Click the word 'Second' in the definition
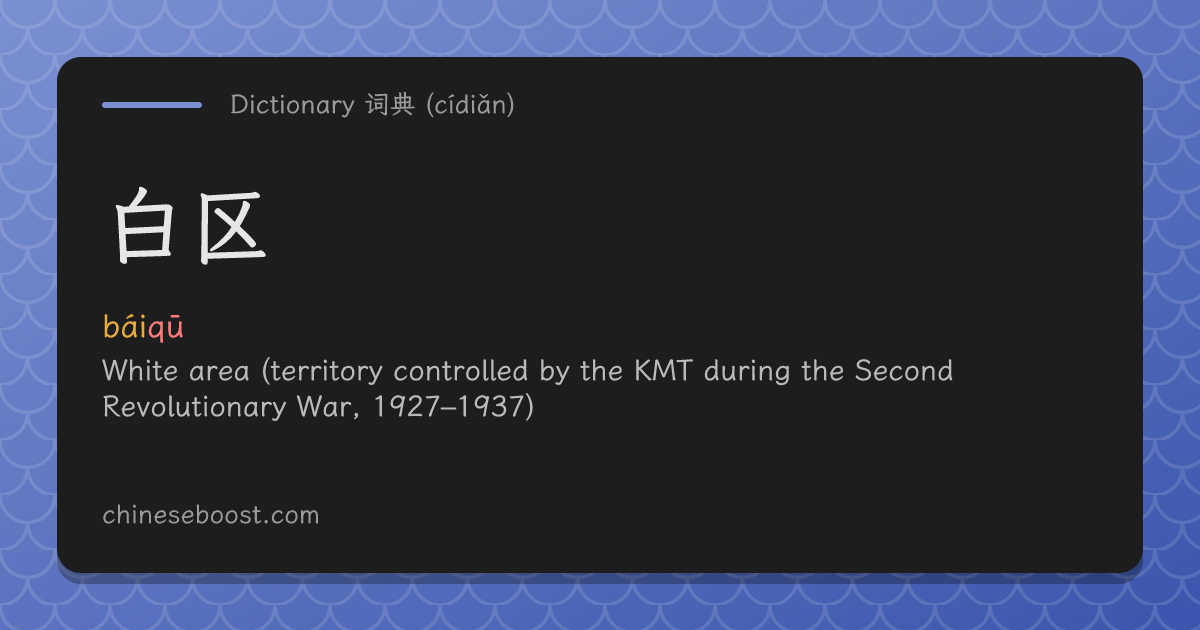The height and width of the screenshot is (630, 1200). click(903, 371)
